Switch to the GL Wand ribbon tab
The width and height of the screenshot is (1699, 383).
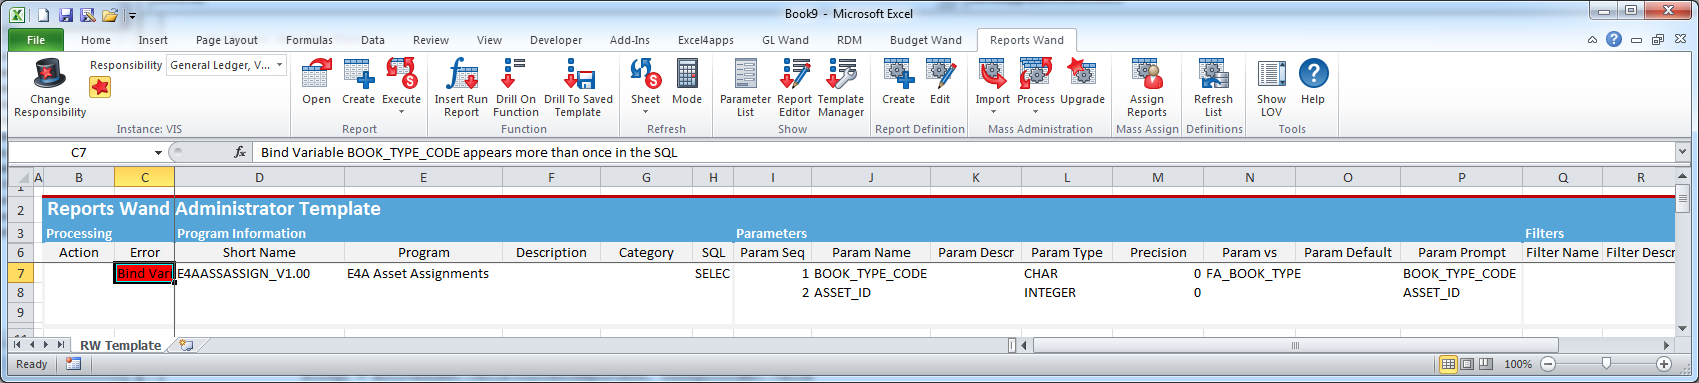[x=785, y=40]
